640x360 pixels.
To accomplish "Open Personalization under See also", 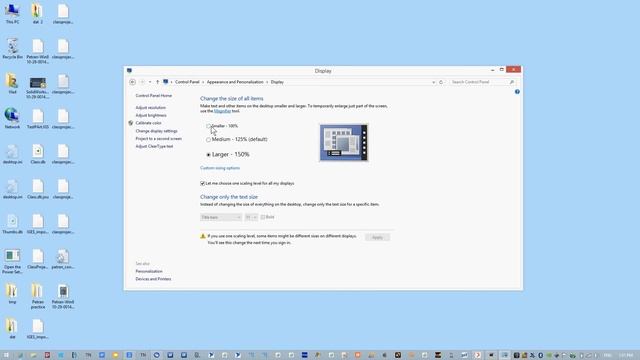I will pyautogui.click(x=149, y=271).
